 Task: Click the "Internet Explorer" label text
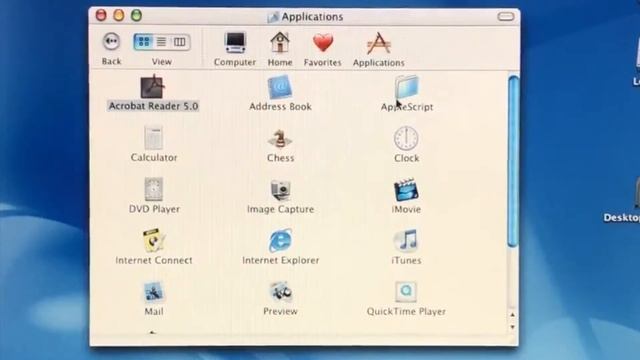tap(280, 260)
